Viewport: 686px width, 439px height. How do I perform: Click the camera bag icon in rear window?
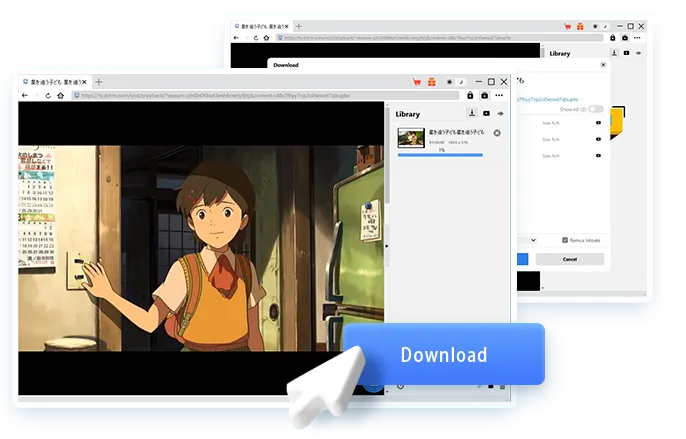625,38
